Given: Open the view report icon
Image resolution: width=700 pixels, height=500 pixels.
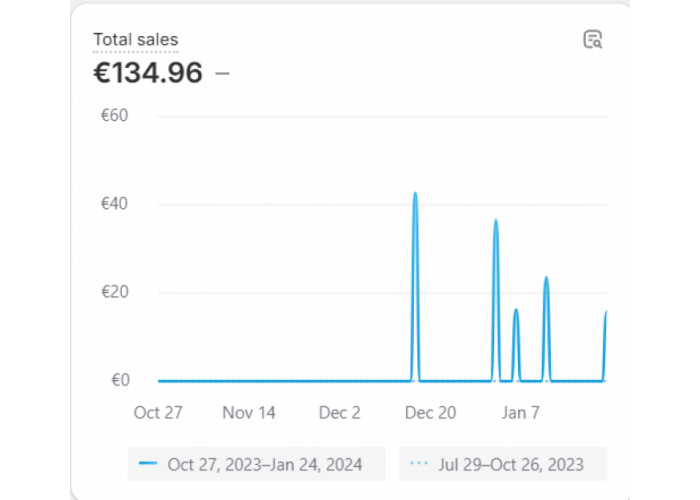Looking at the screenshot, I should (593, 39).
